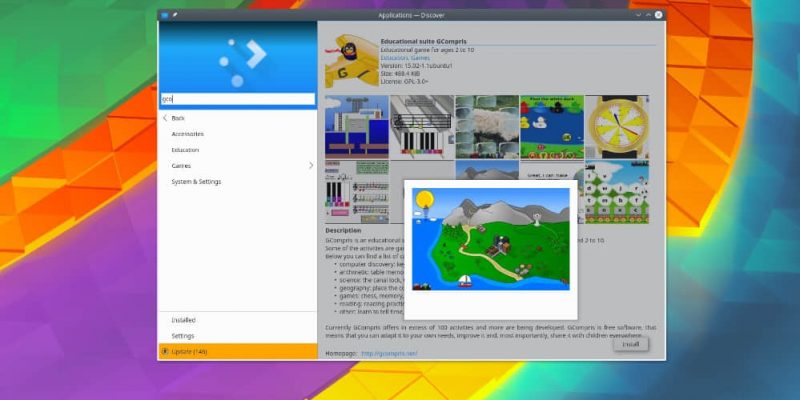
Task: Open the gcompris.net homepage link
Action: point(389,353)
